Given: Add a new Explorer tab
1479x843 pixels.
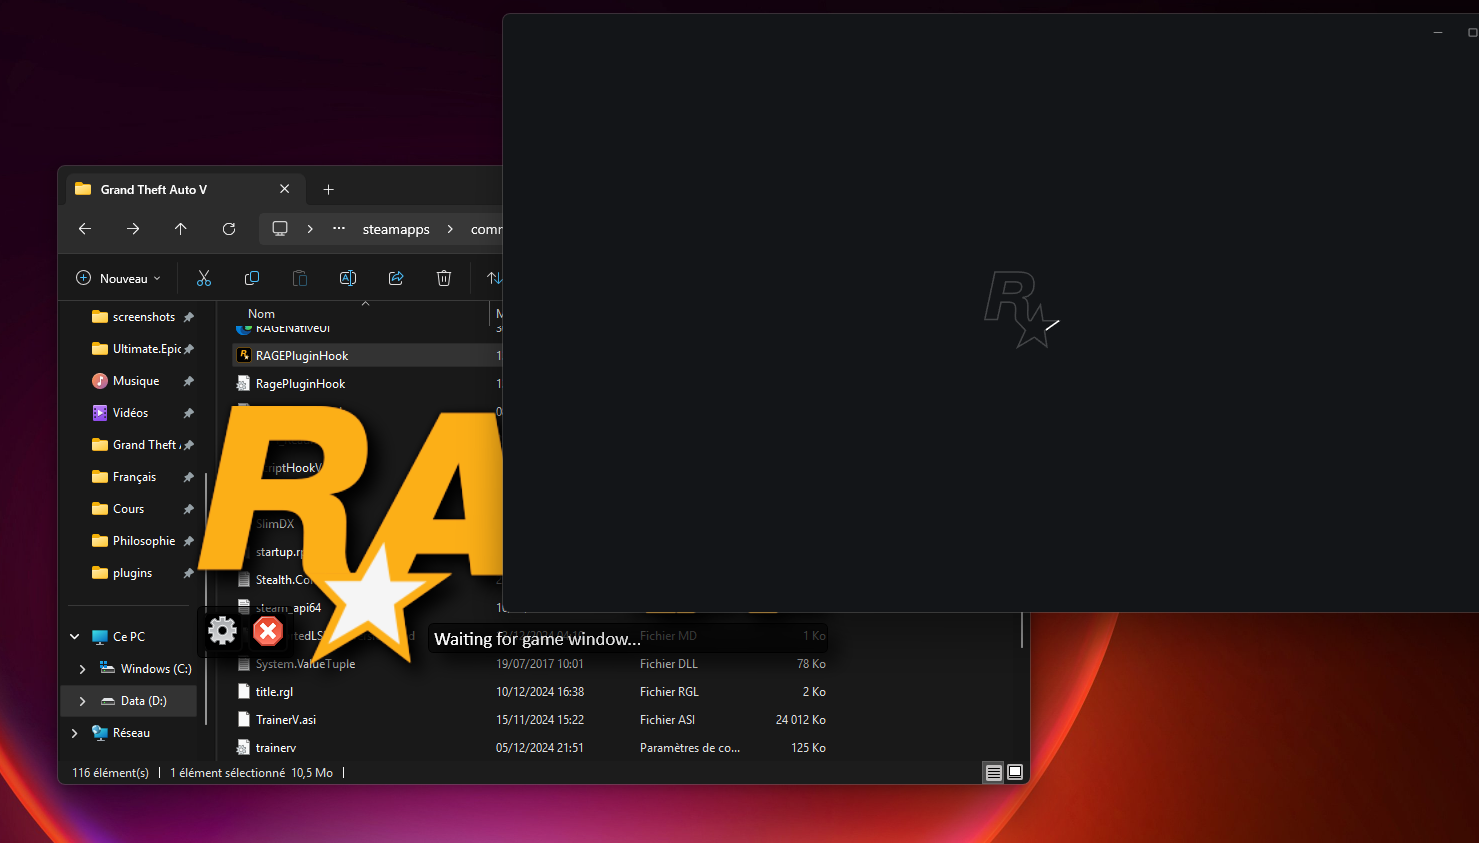Looking at the screenshot, I should point(328,189).
